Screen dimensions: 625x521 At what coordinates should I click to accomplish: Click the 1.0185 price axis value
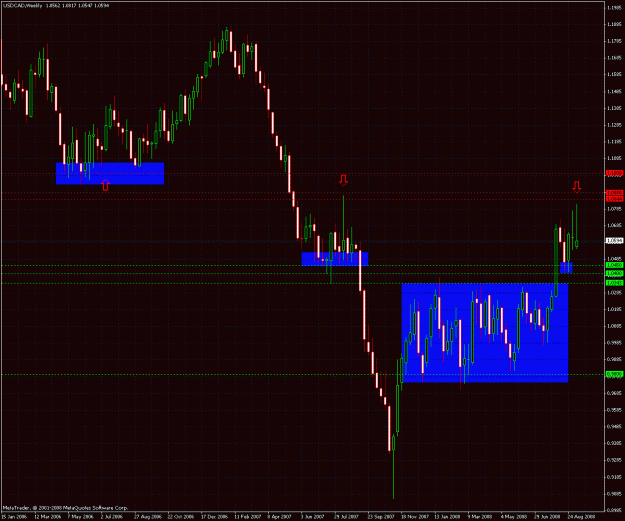click(614, 309)
